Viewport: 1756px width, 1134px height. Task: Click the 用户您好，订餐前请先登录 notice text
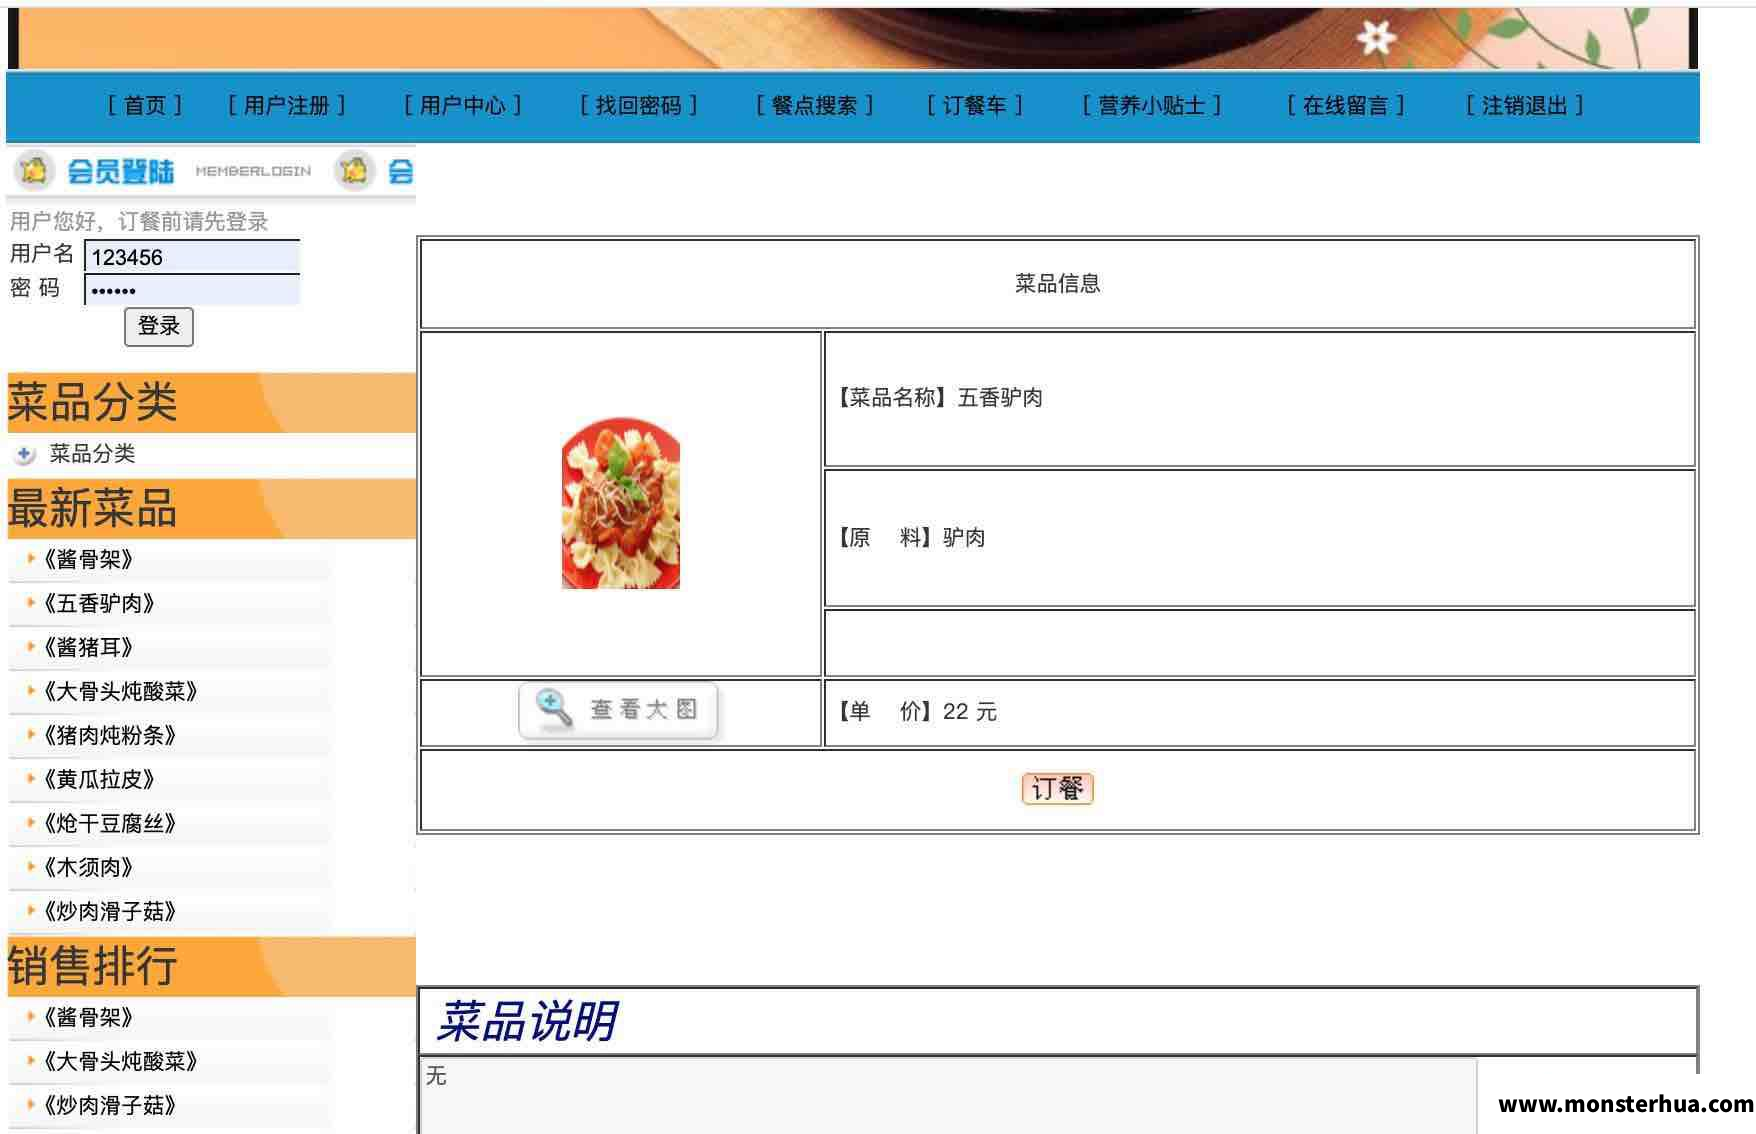[x=139, y=221]
